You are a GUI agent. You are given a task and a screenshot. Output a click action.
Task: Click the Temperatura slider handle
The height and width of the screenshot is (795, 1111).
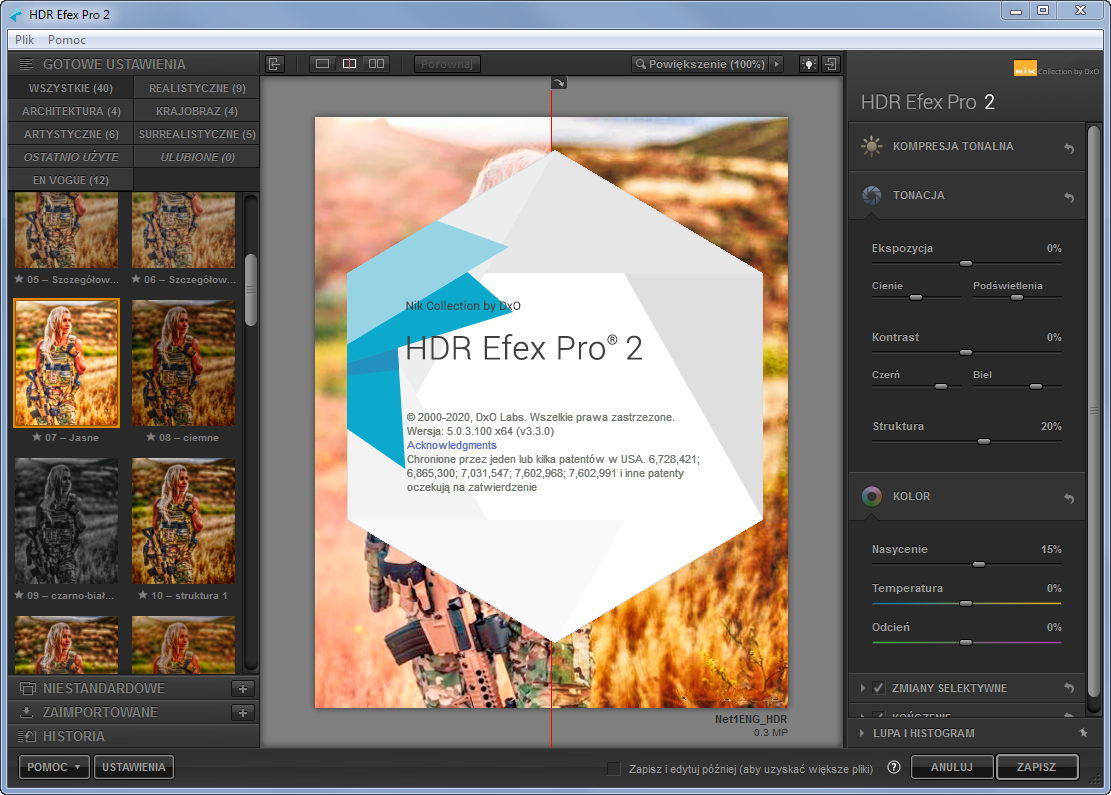point(966,603)
